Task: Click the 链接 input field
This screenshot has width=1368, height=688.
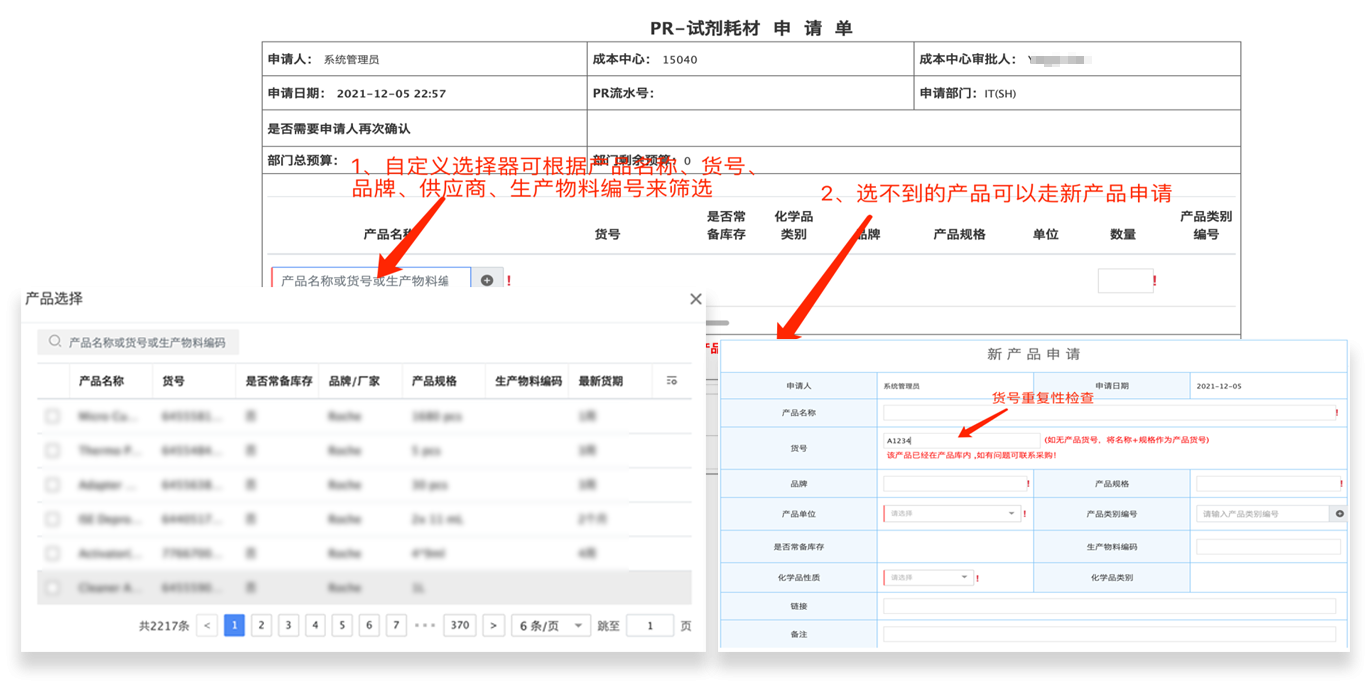Action: click(1110, 606)
